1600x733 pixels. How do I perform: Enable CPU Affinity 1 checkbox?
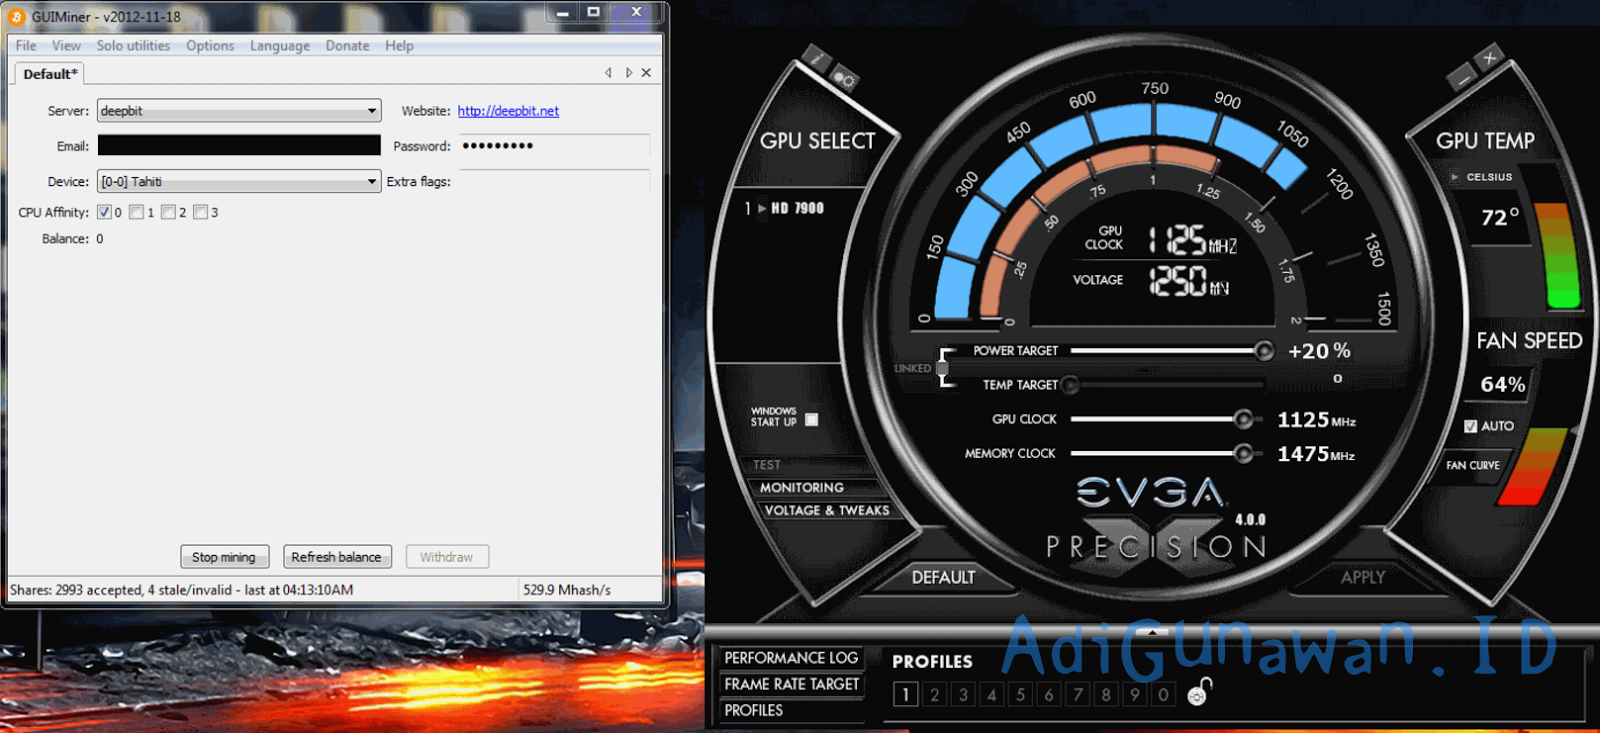click(136, 212)
